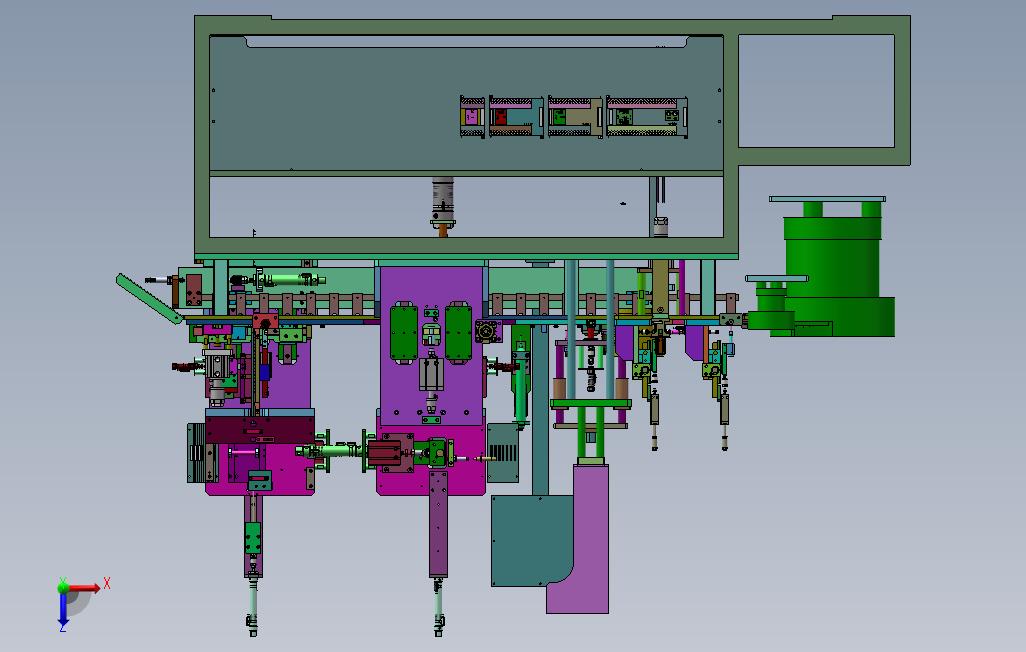Select the center purple plate with two green blocks
The image size is (1026, 652).
pyautogui.click(x=432, y=345)
